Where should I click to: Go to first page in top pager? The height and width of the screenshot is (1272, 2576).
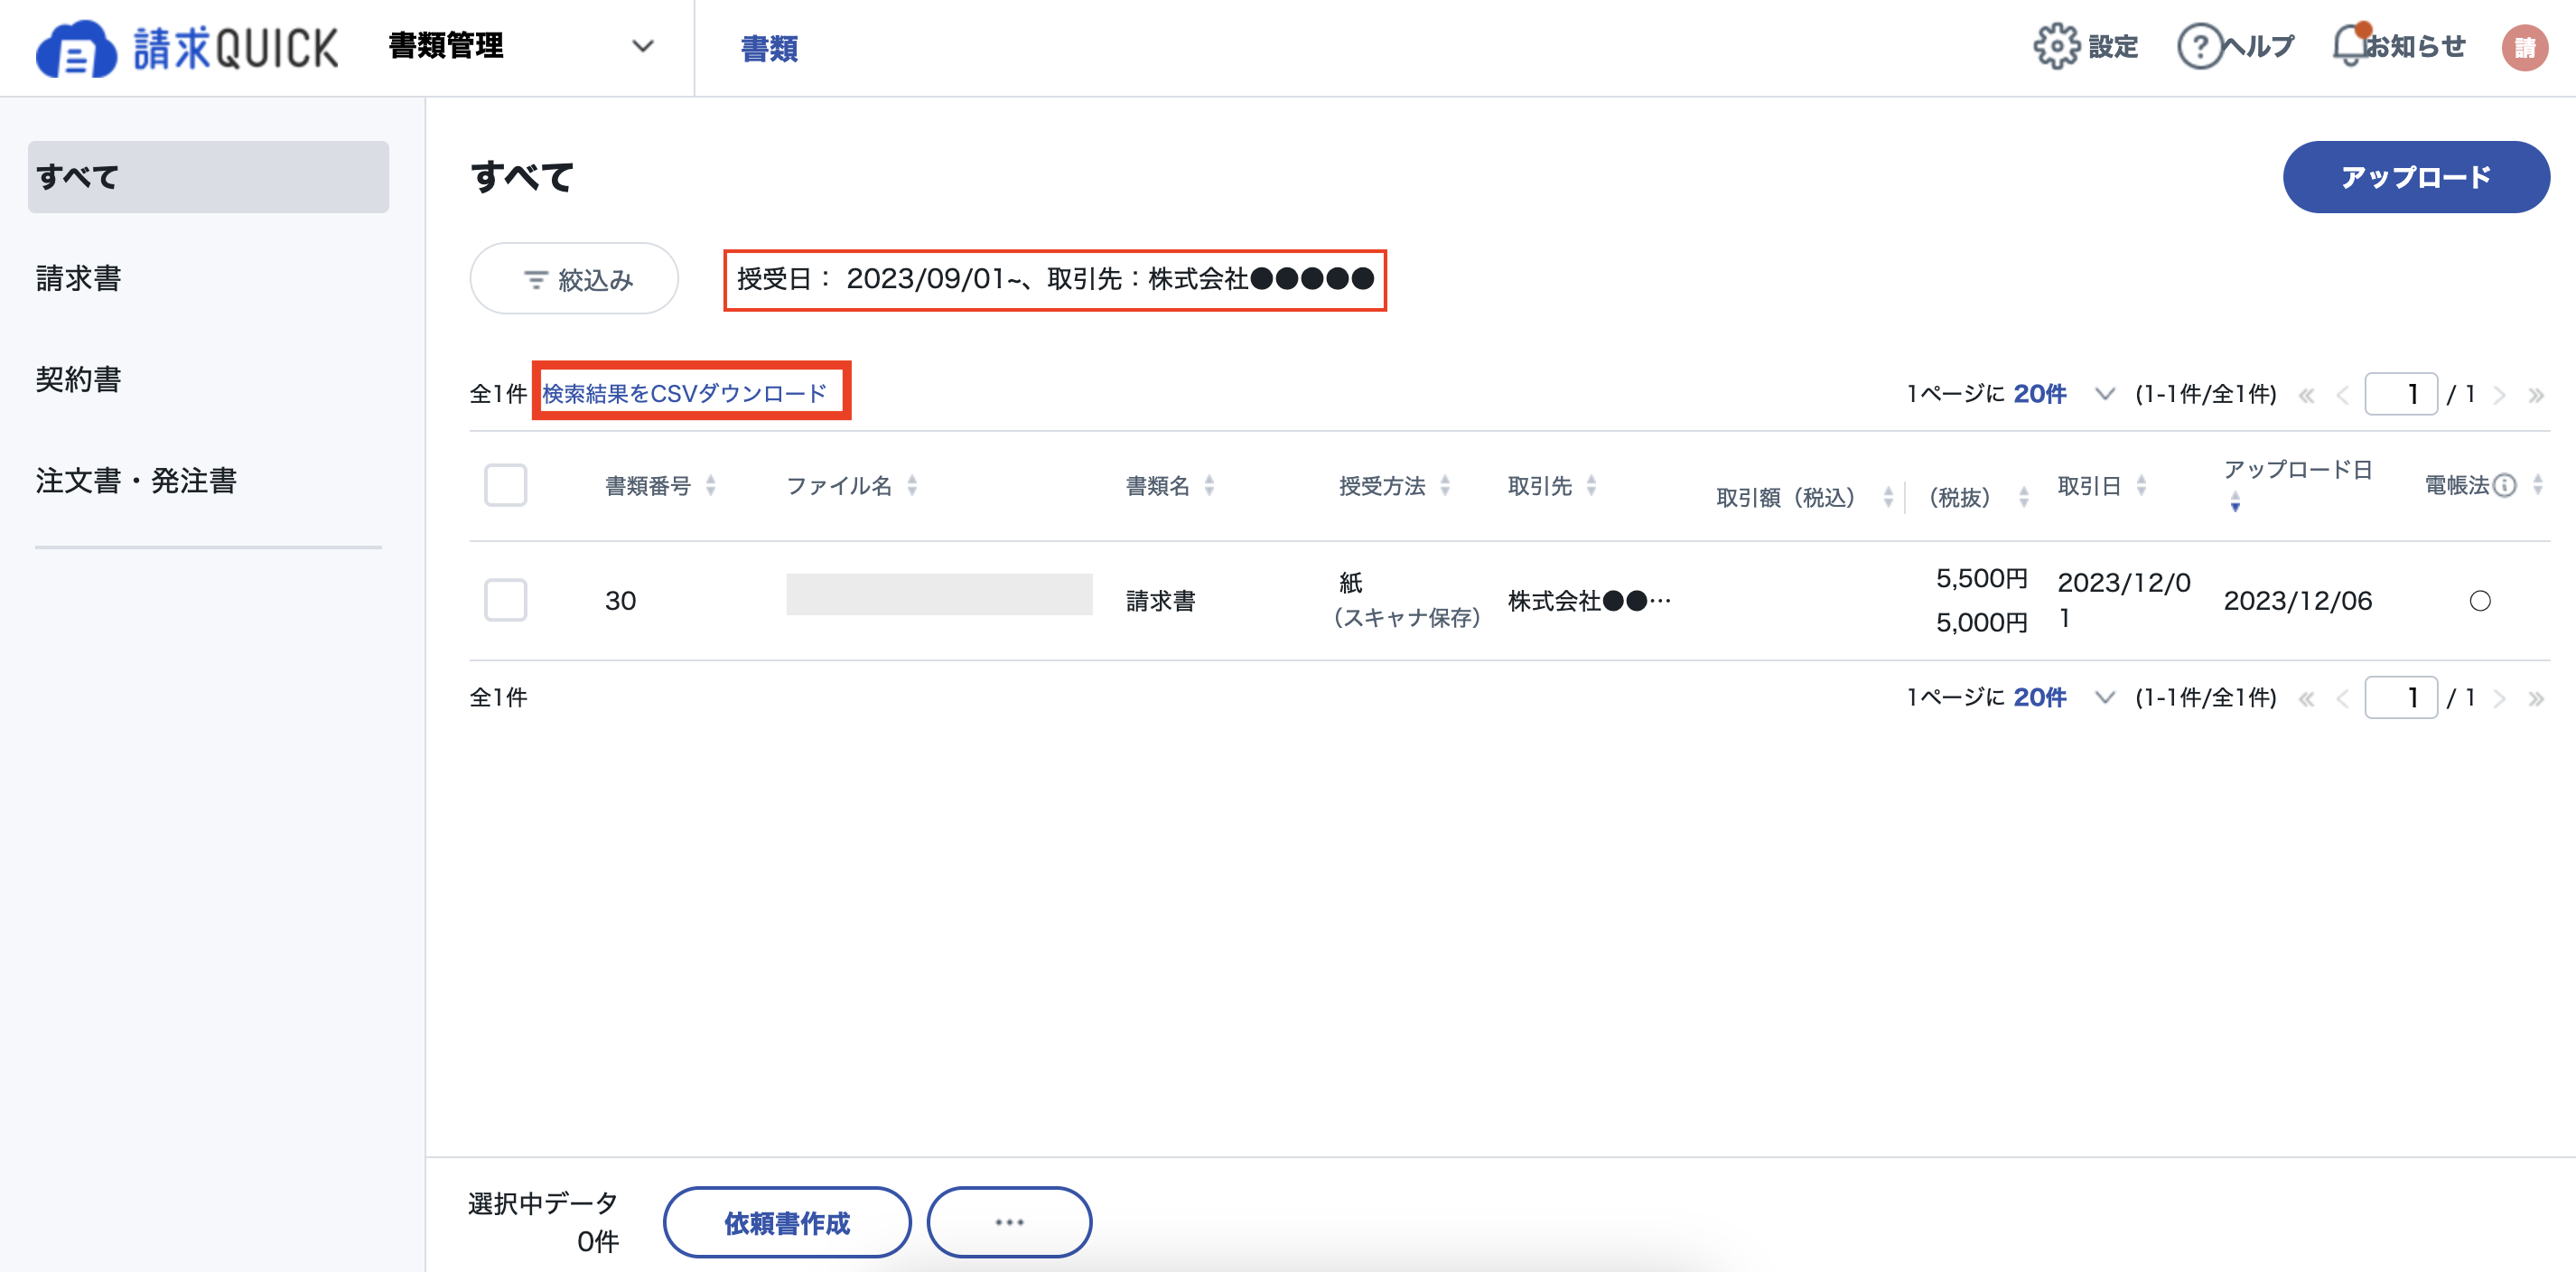[2306, 395]
